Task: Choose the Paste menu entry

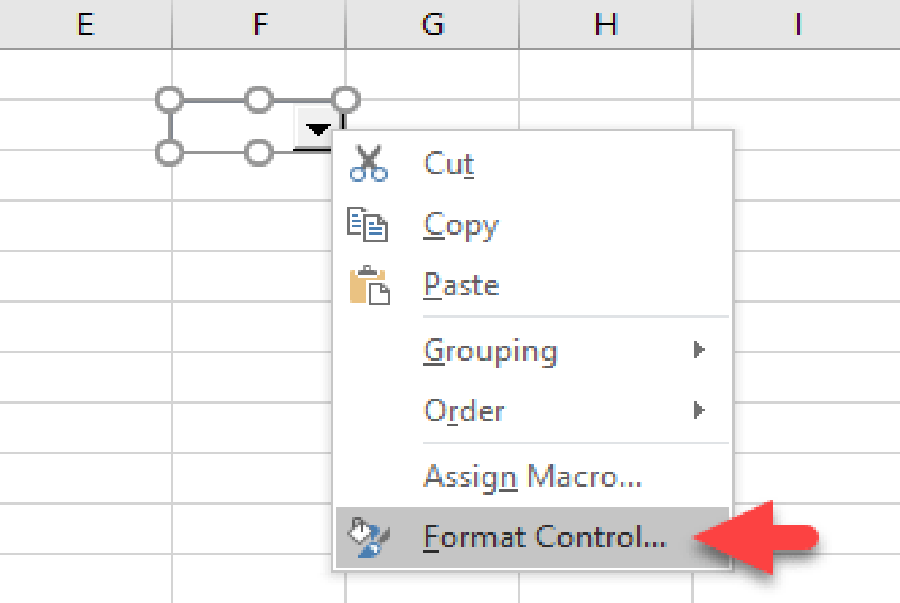Action: (532, 285)
